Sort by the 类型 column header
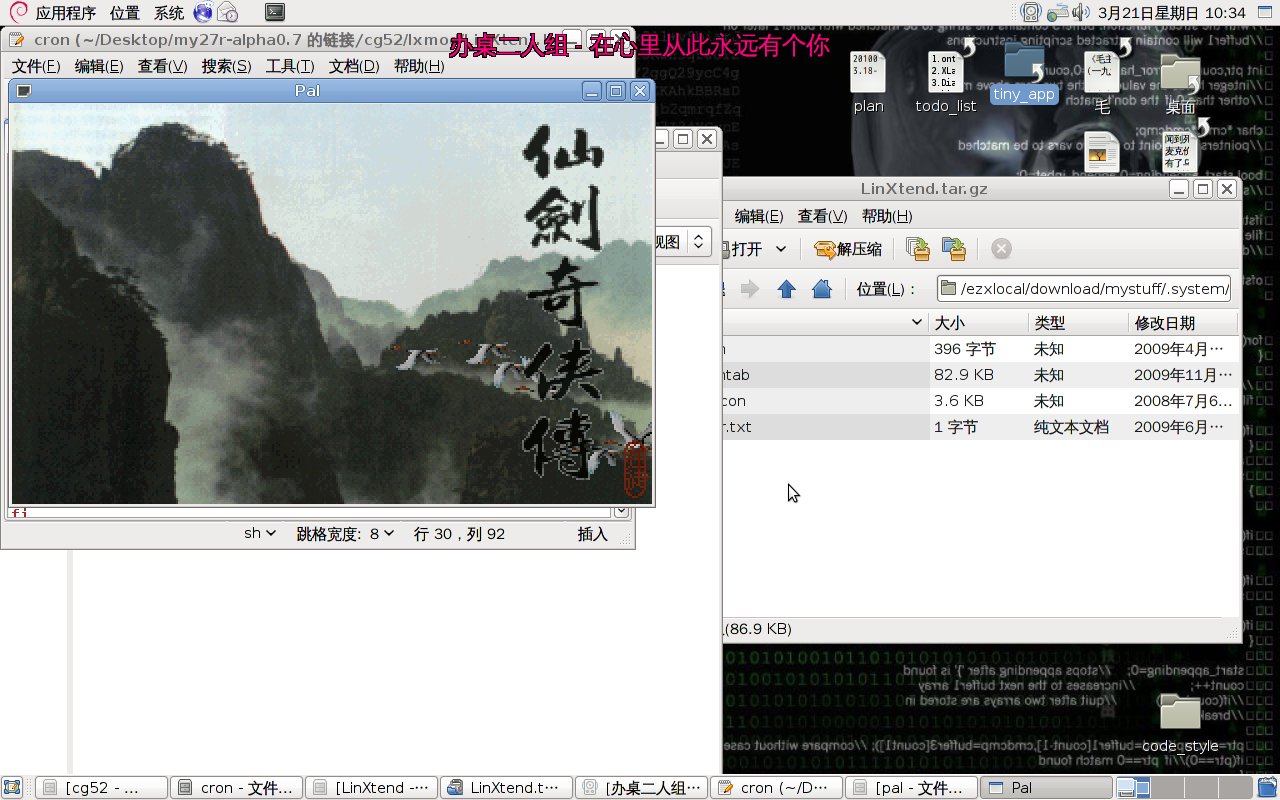This screenshot has height=800, width=1280. click(x=1078, y=323)
